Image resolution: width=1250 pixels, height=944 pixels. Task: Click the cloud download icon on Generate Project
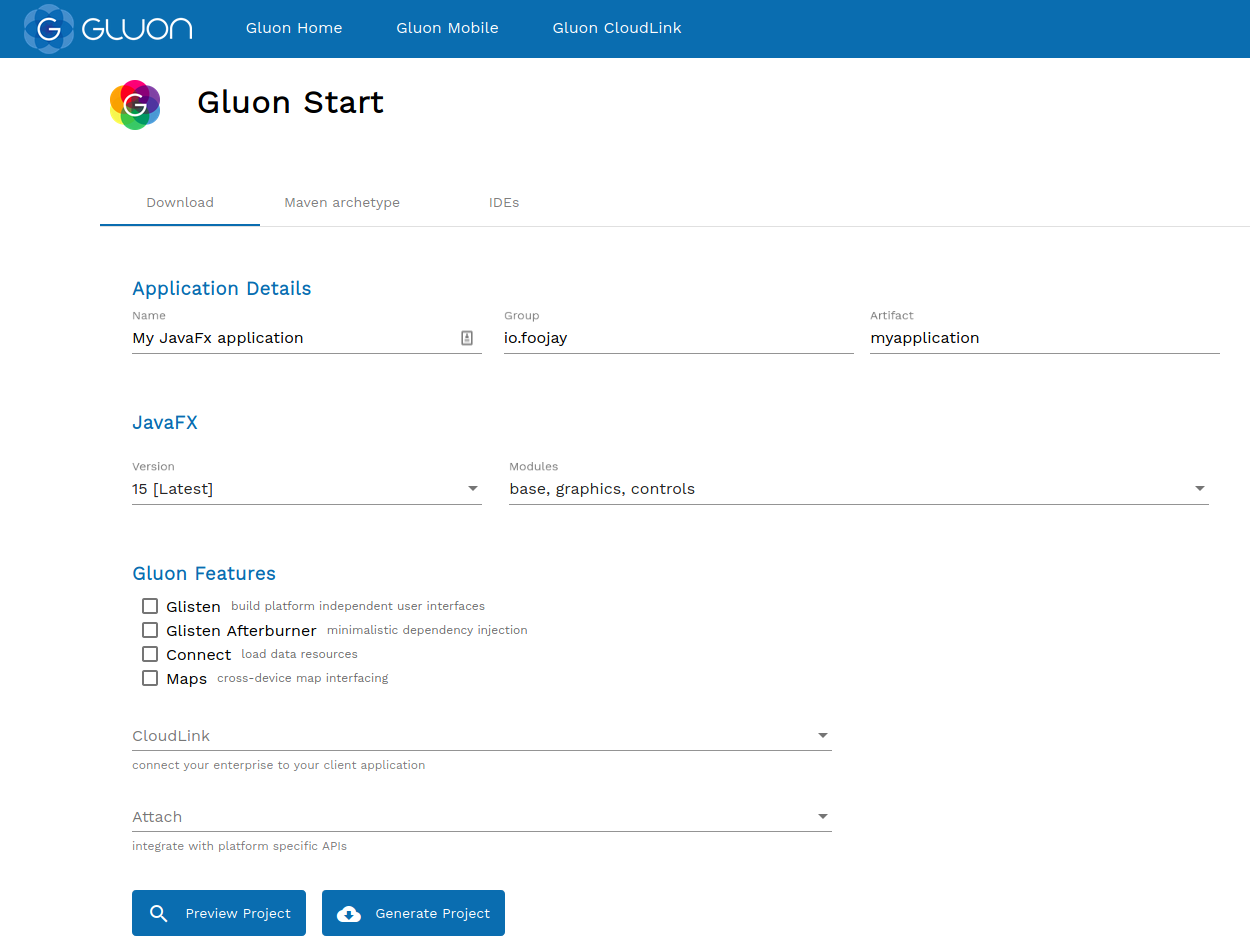tap(348, 913)
